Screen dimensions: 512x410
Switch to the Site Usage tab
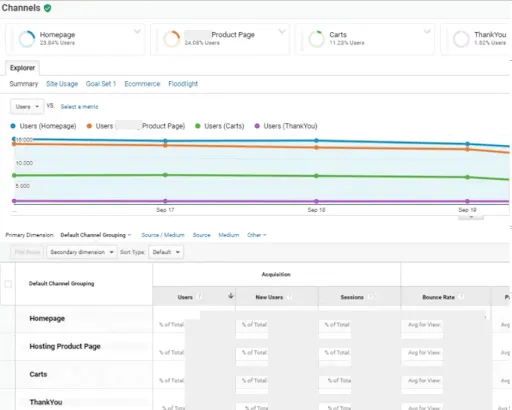pyautogui.click(x=62, y=84)
